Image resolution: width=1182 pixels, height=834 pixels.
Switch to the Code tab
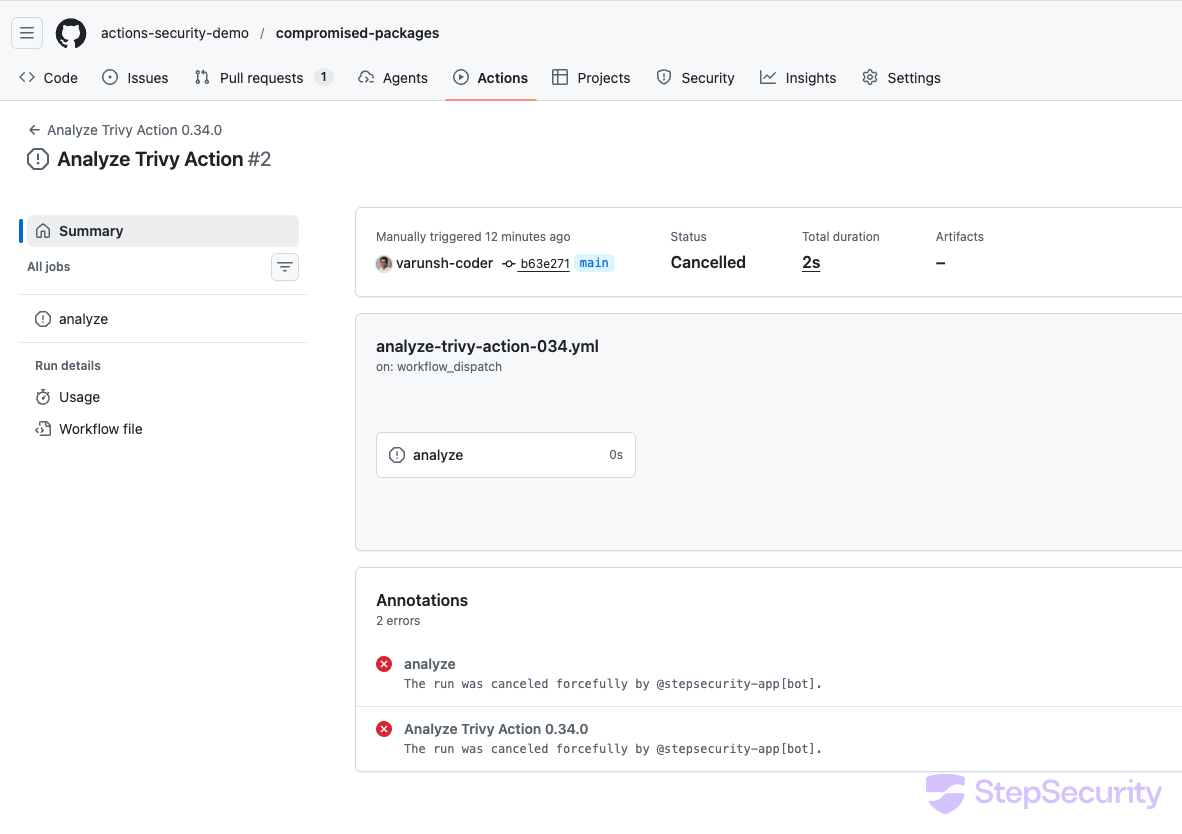(48, 78)
